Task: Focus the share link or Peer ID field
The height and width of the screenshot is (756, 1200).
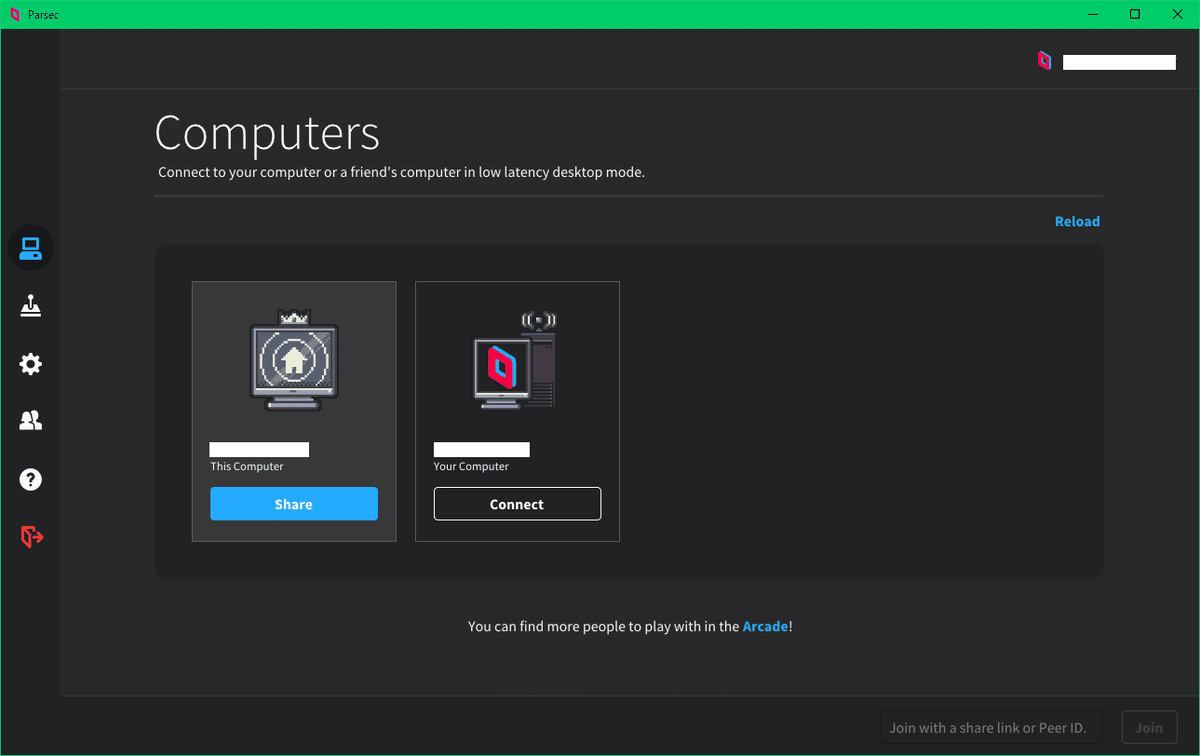Action: (x=991, y=727)
